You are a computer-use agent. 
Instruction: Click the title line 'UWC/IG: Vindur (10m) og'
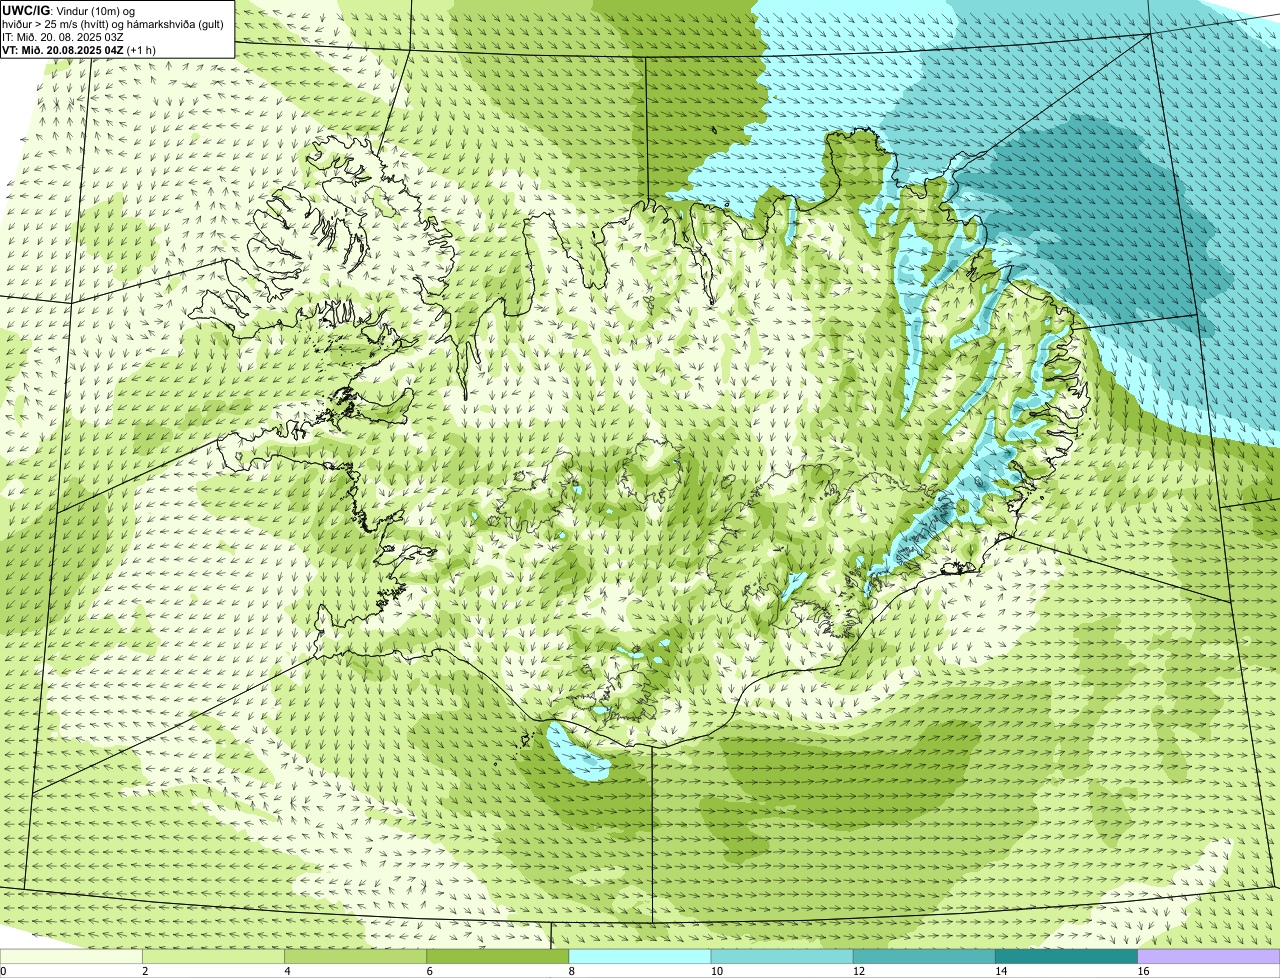click(x=69, y=11)
